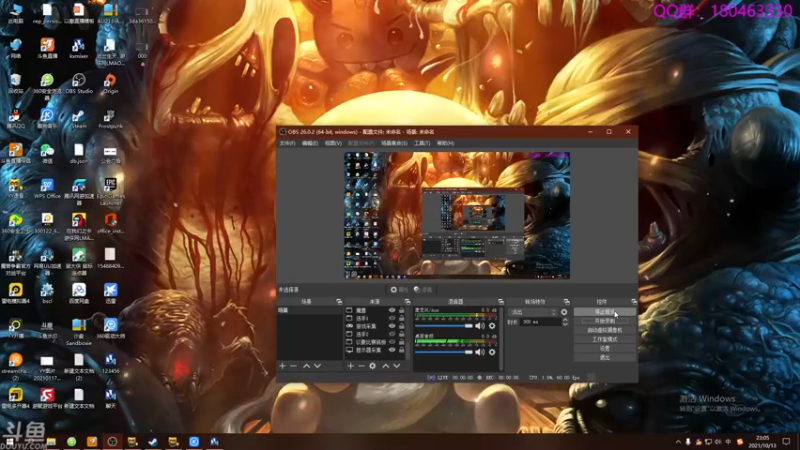Open the 淡出 transition type dropdown
The image size is (800, 450).
tap(533, 312)
